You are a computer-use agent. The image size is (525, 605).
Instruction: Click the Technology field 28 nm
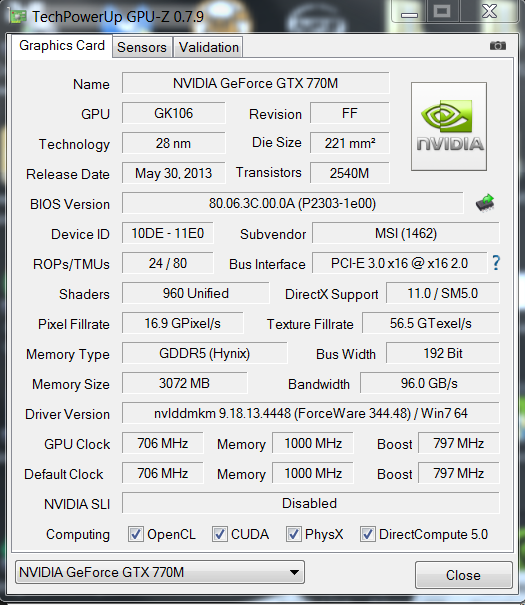pyautogui.click(x=174, y=143)
